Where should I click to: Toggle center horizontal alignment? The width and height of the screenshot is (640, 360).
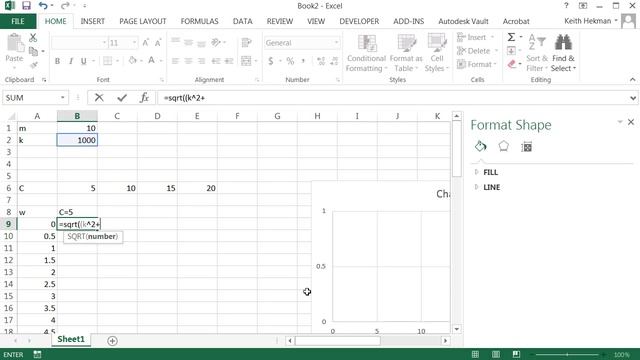(x=188, y=61)
